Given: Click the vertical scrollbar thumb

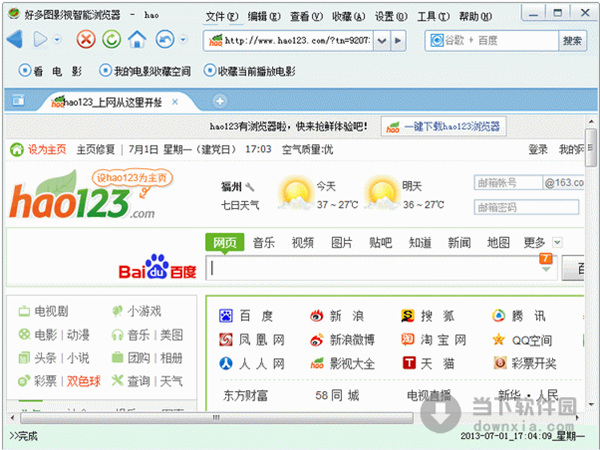Looking at the screenshot, I should click(591, 147).
